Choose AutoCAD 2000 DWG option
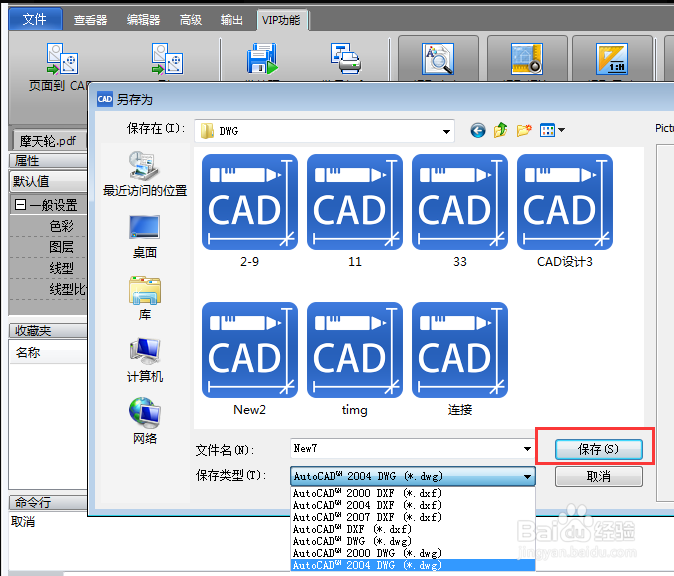This screenshot has height=576, width=674. click(413, 553)
